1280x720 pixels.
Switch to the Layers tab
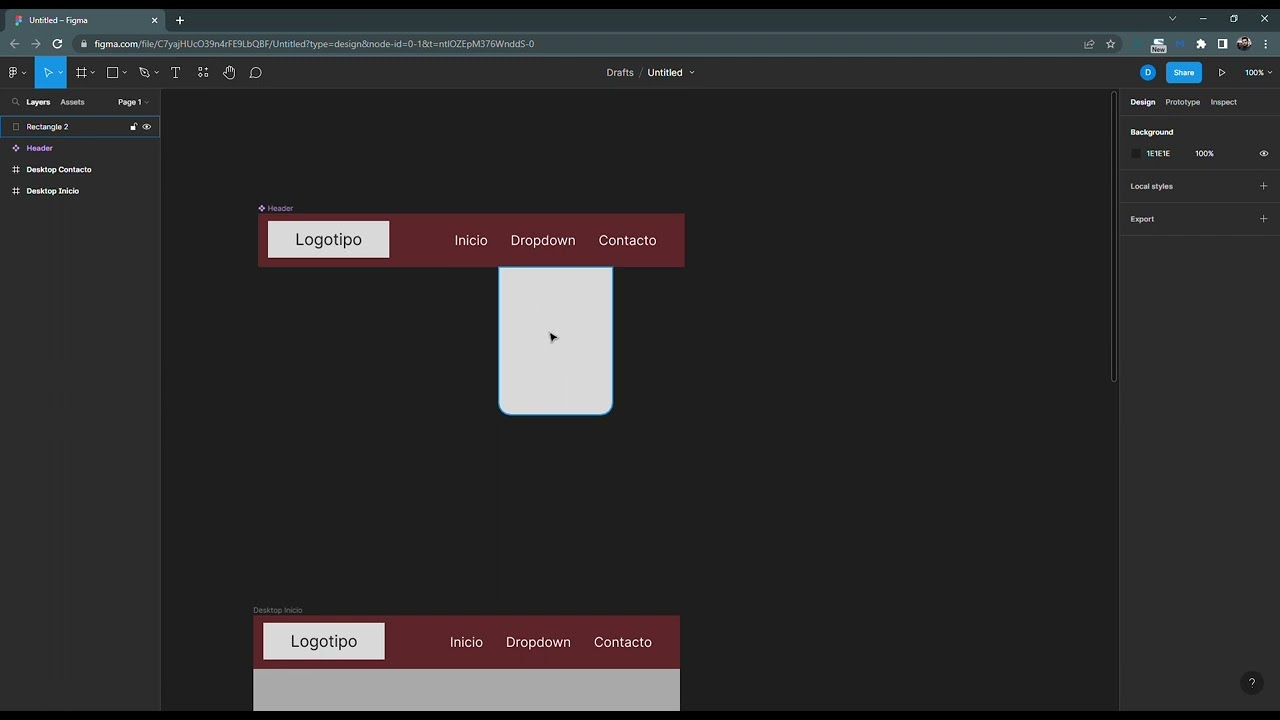[38, 102]
